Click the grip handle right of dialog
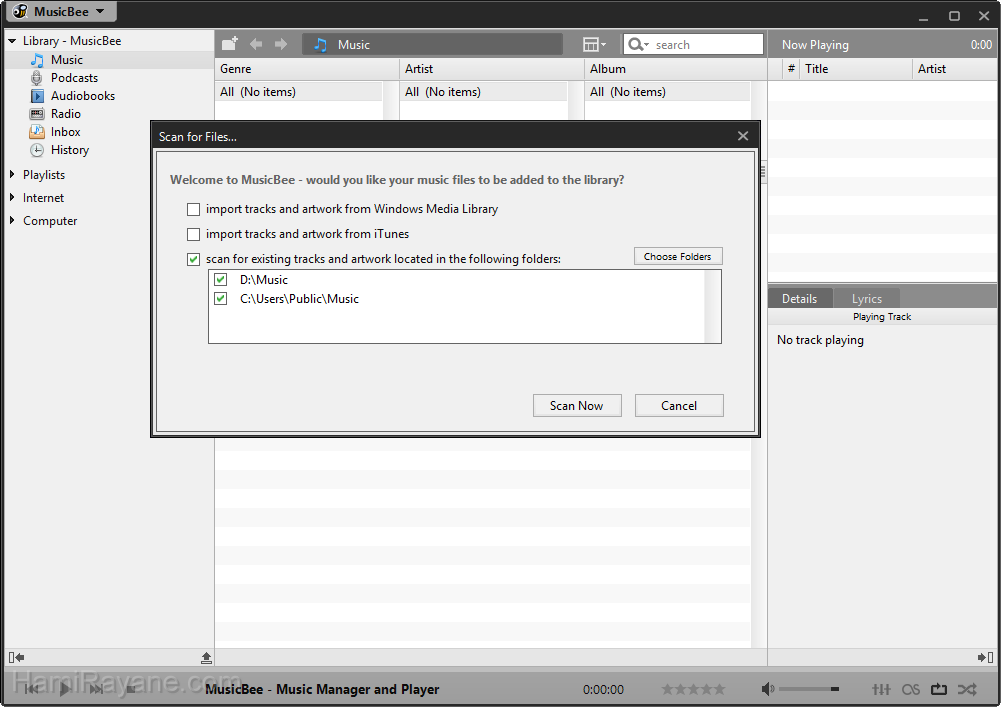1001x707 pixels. pos(762,172)
